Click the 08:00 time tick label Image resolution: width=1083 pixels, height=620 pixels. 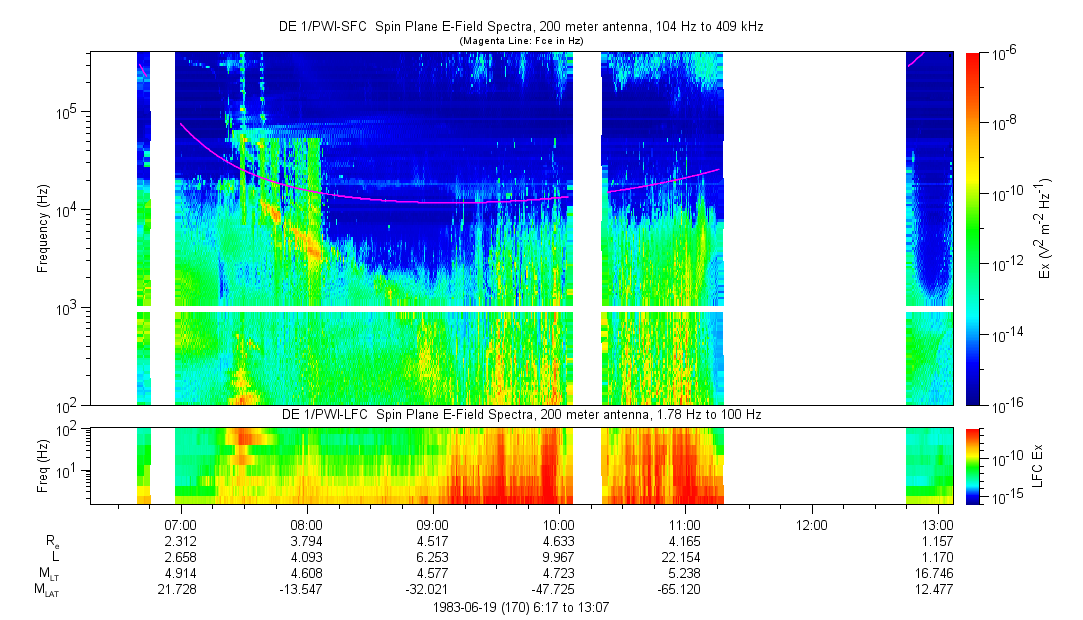(307, 525)
